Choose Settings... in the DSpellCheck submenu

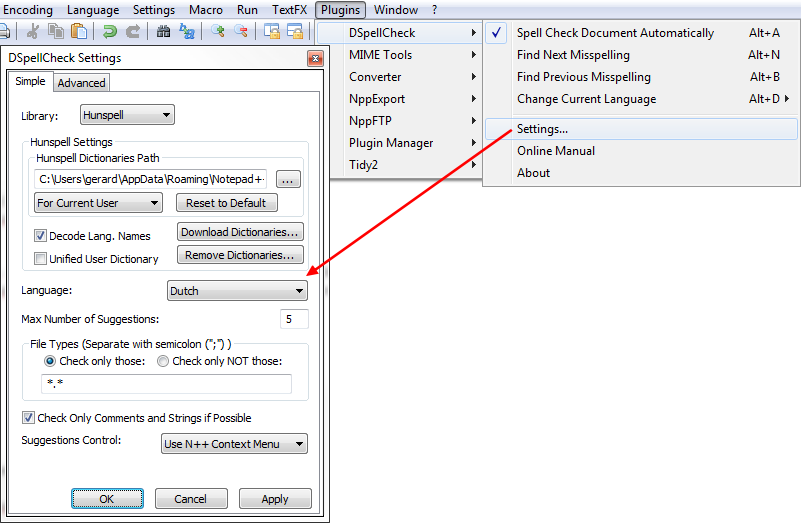click(x=542, y=129)
